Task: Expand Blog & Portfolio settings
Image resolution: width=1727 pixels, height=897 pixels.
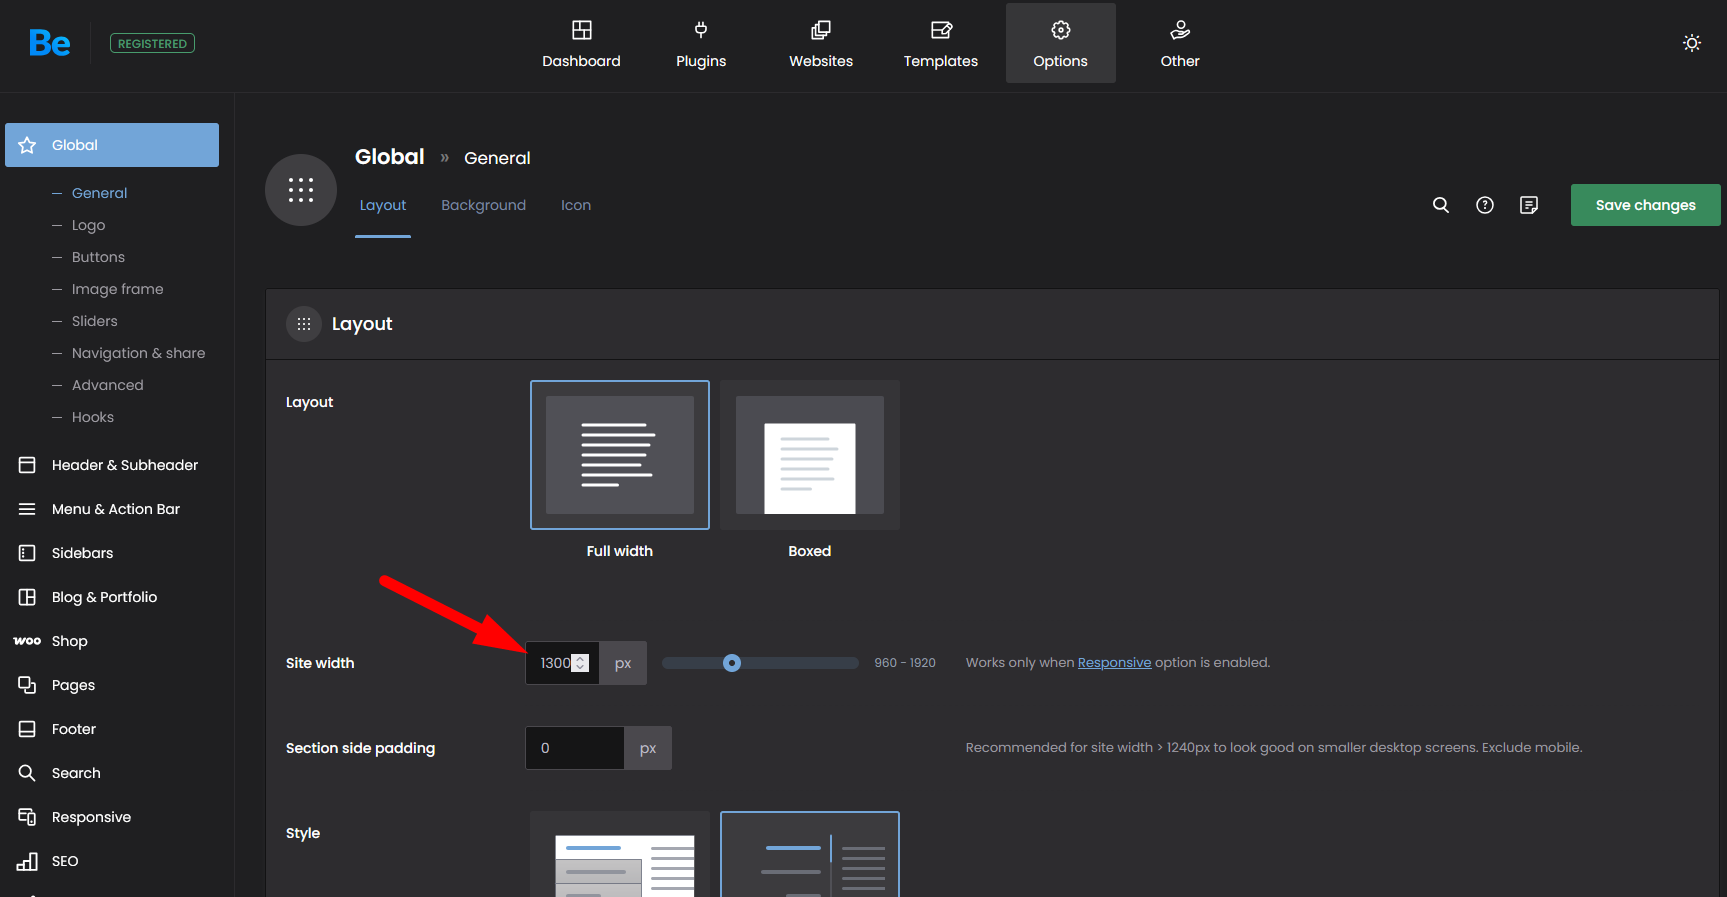Action: [104, 597]
